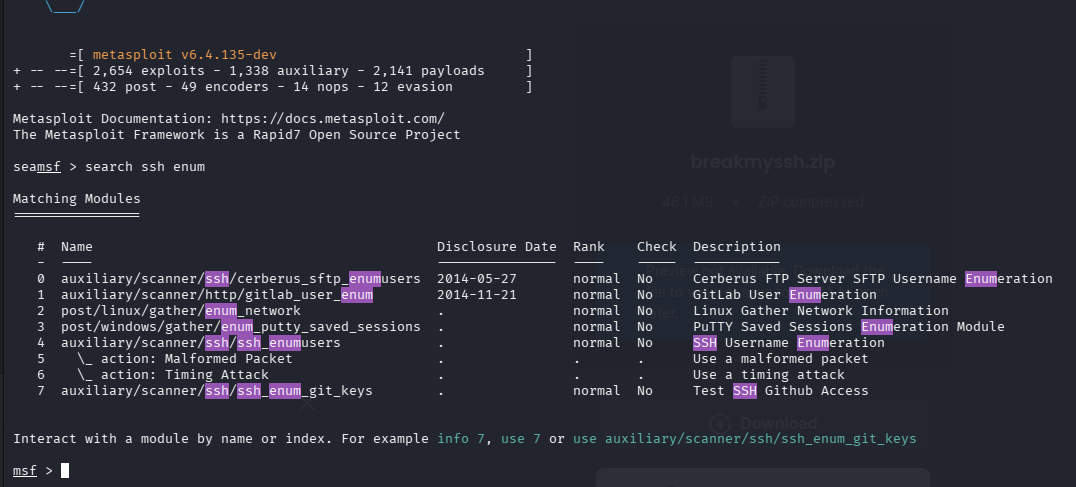The height and width of the screenshot is (487, 1076).
Task: Click the 'use 7' example command
Action: (521, 438)
